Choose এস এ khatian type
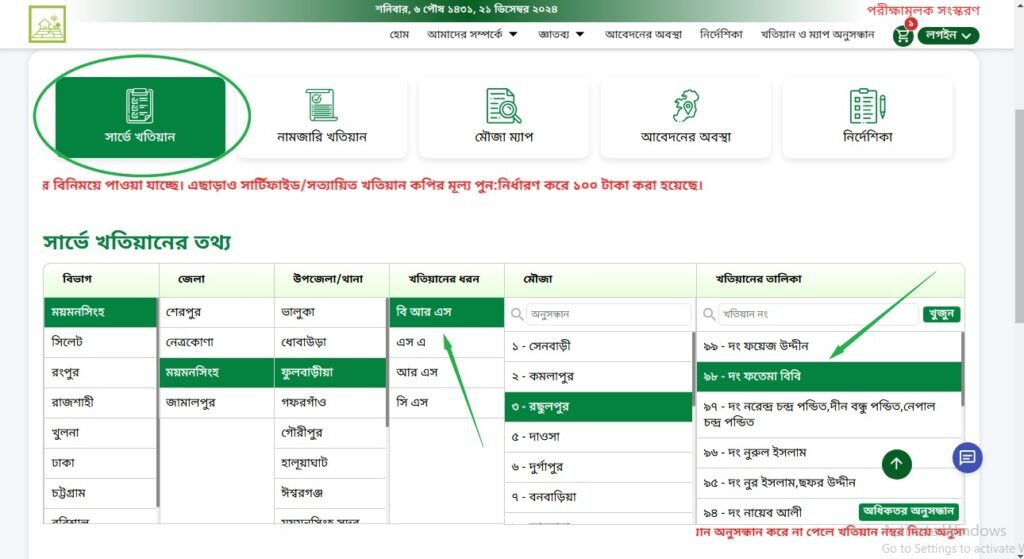The width and height of the screenshot is (1024, 559). tap(447, 342)
